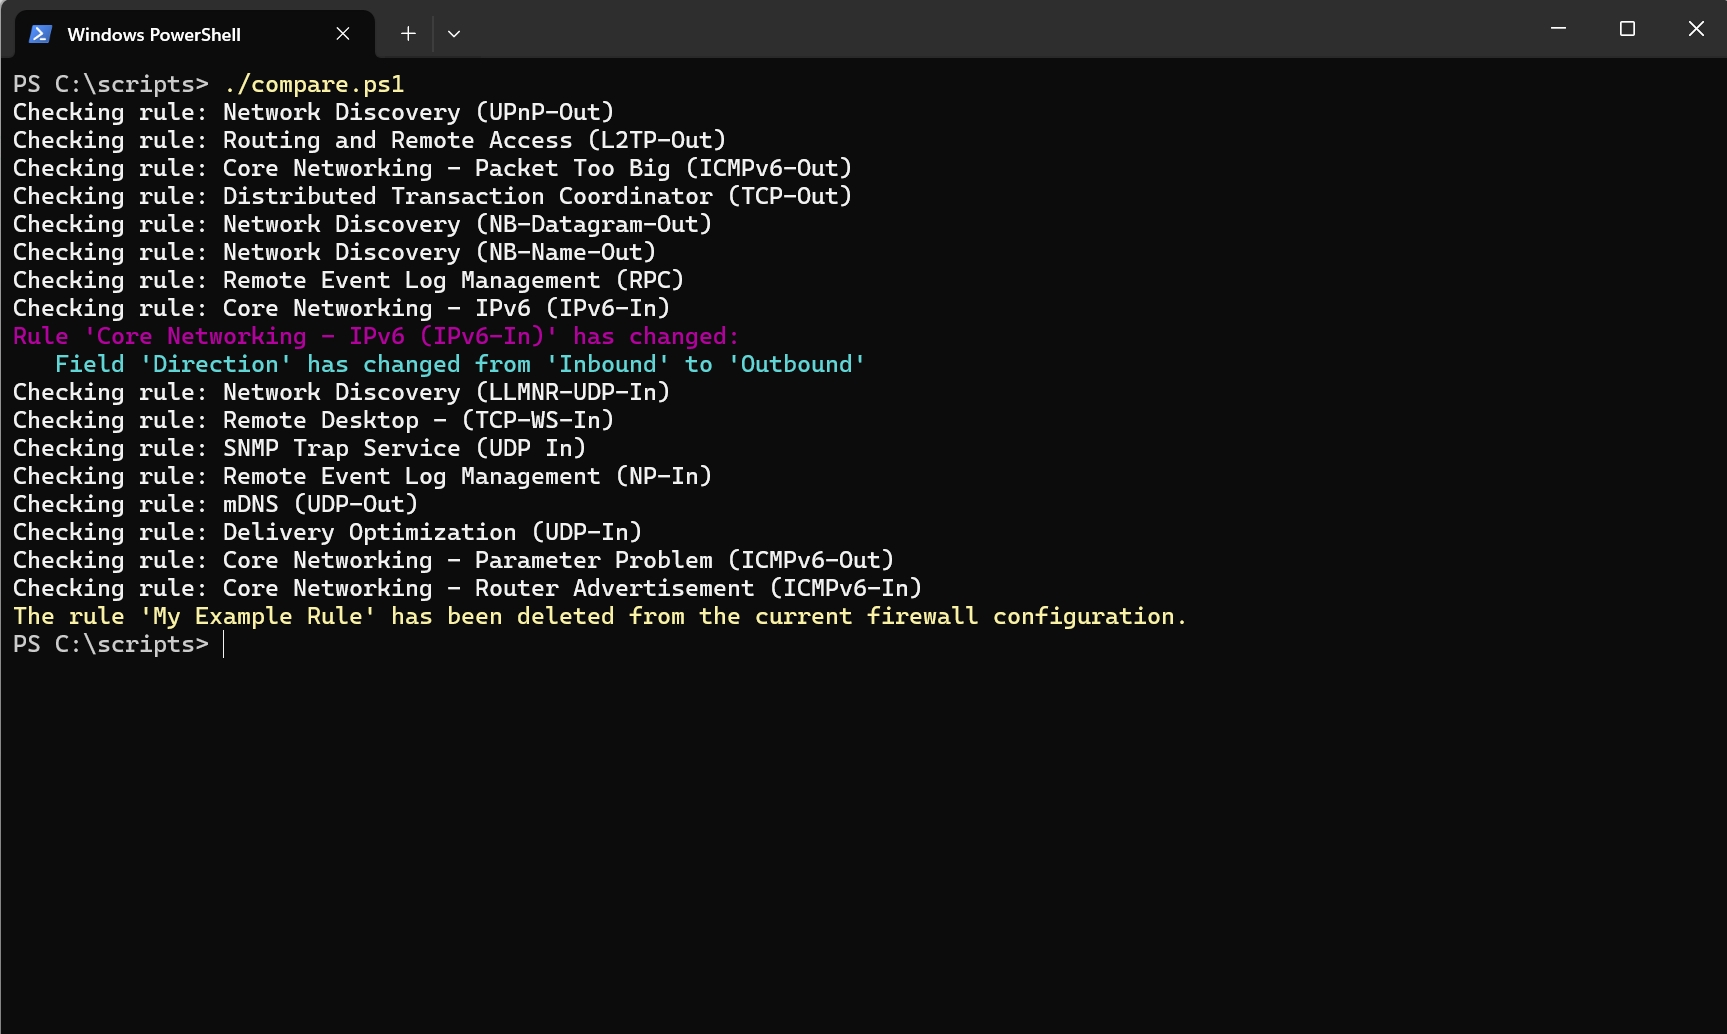1727x1034 pixels.
Task: Click the cyan Direction field change line
Action: (460, 364)
